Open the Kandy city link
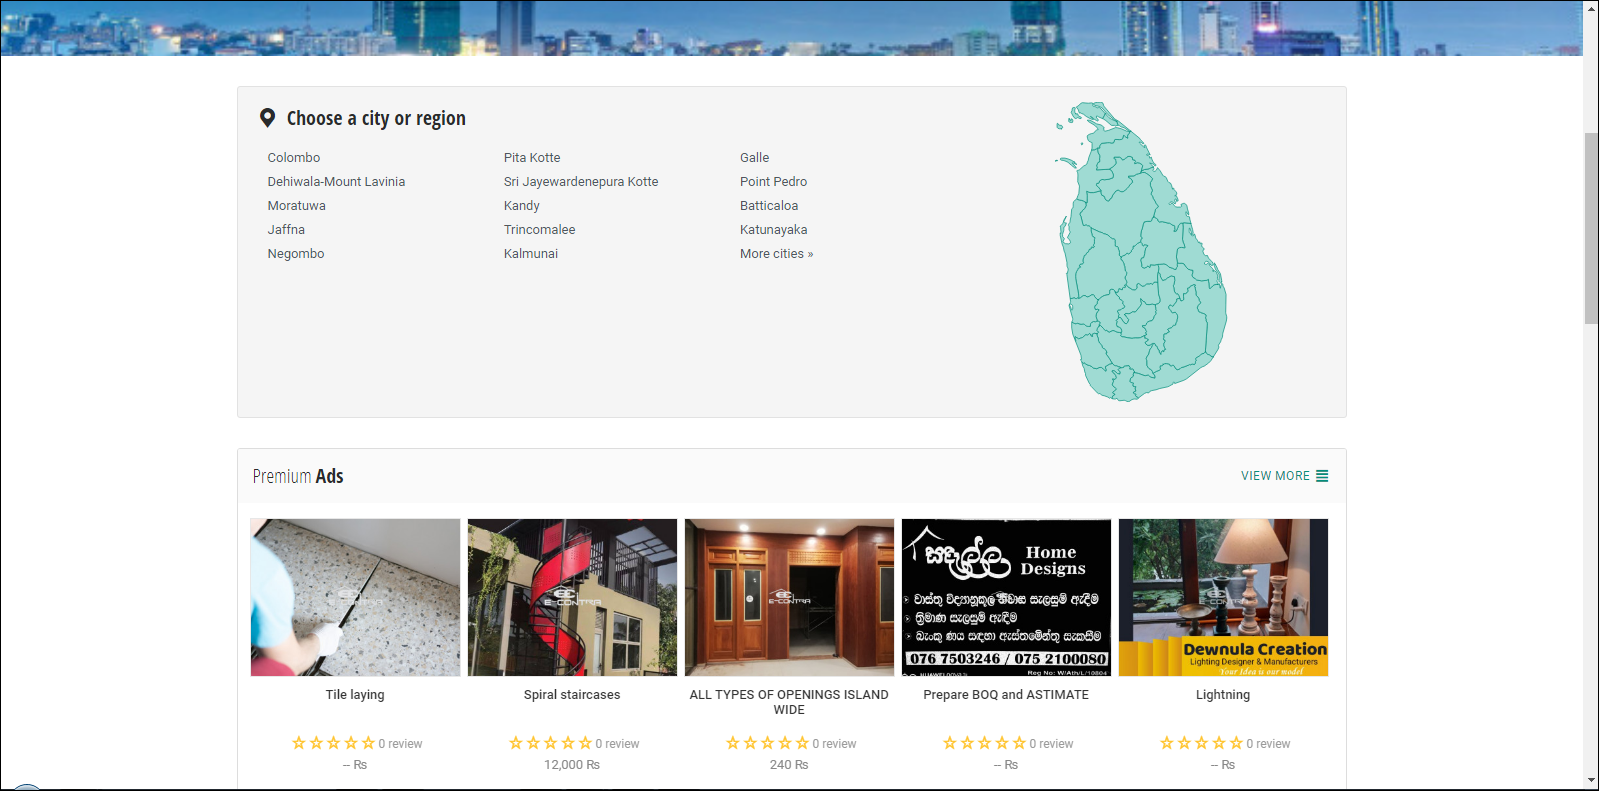The height and width of the screenshot is (791, 1599). point(521,206)
